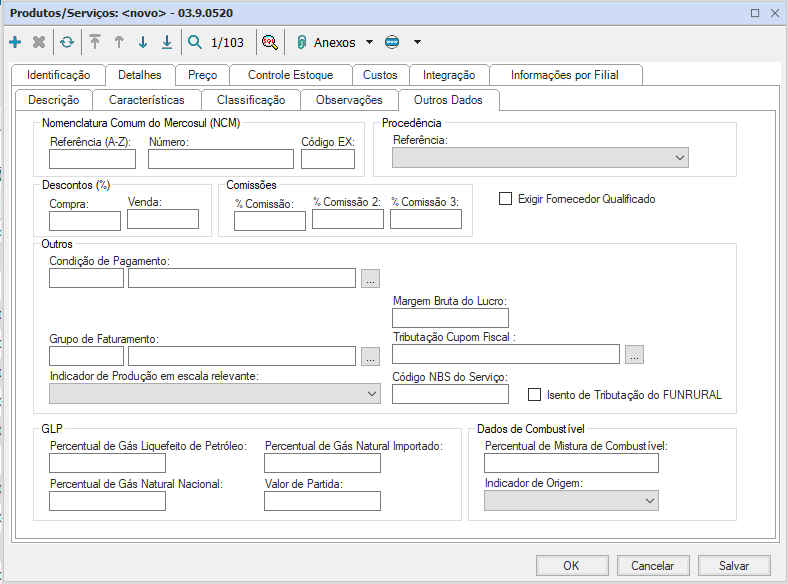Click the Anexos paperclip icon
The height and width of the screenshot is (584, 788).
(x=300, y=43)
